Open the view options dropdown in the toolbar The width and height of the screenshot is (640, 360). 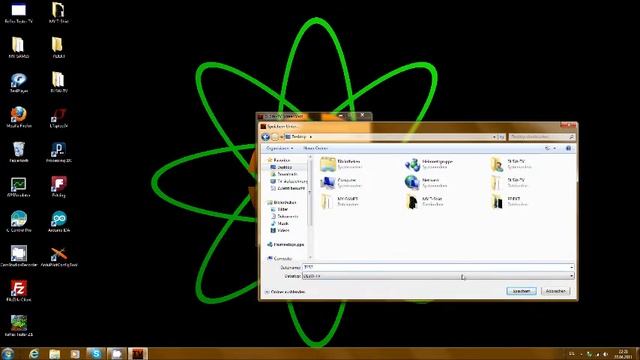click(554, 148)
